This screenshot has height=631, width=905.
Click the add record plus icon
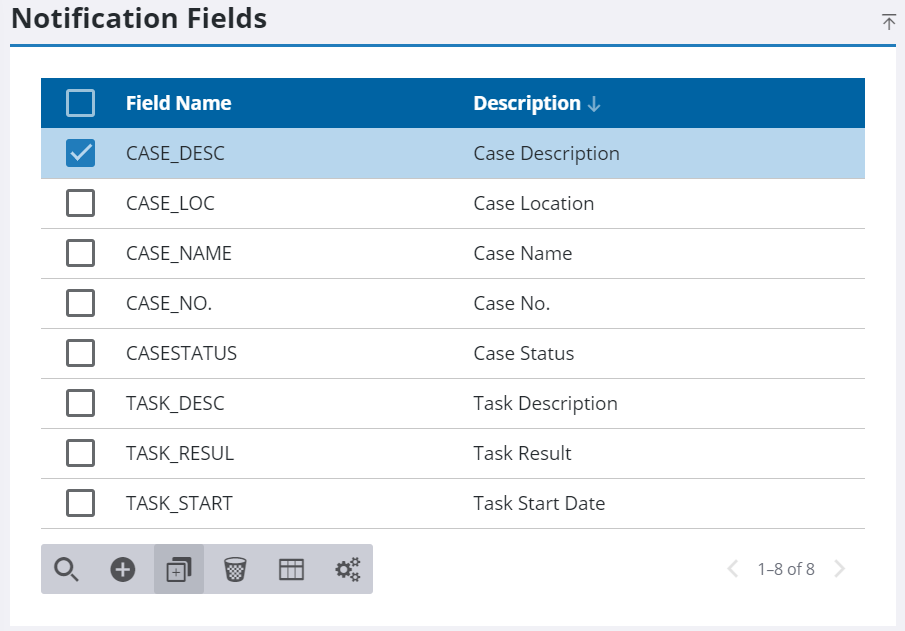pos(122,570)
